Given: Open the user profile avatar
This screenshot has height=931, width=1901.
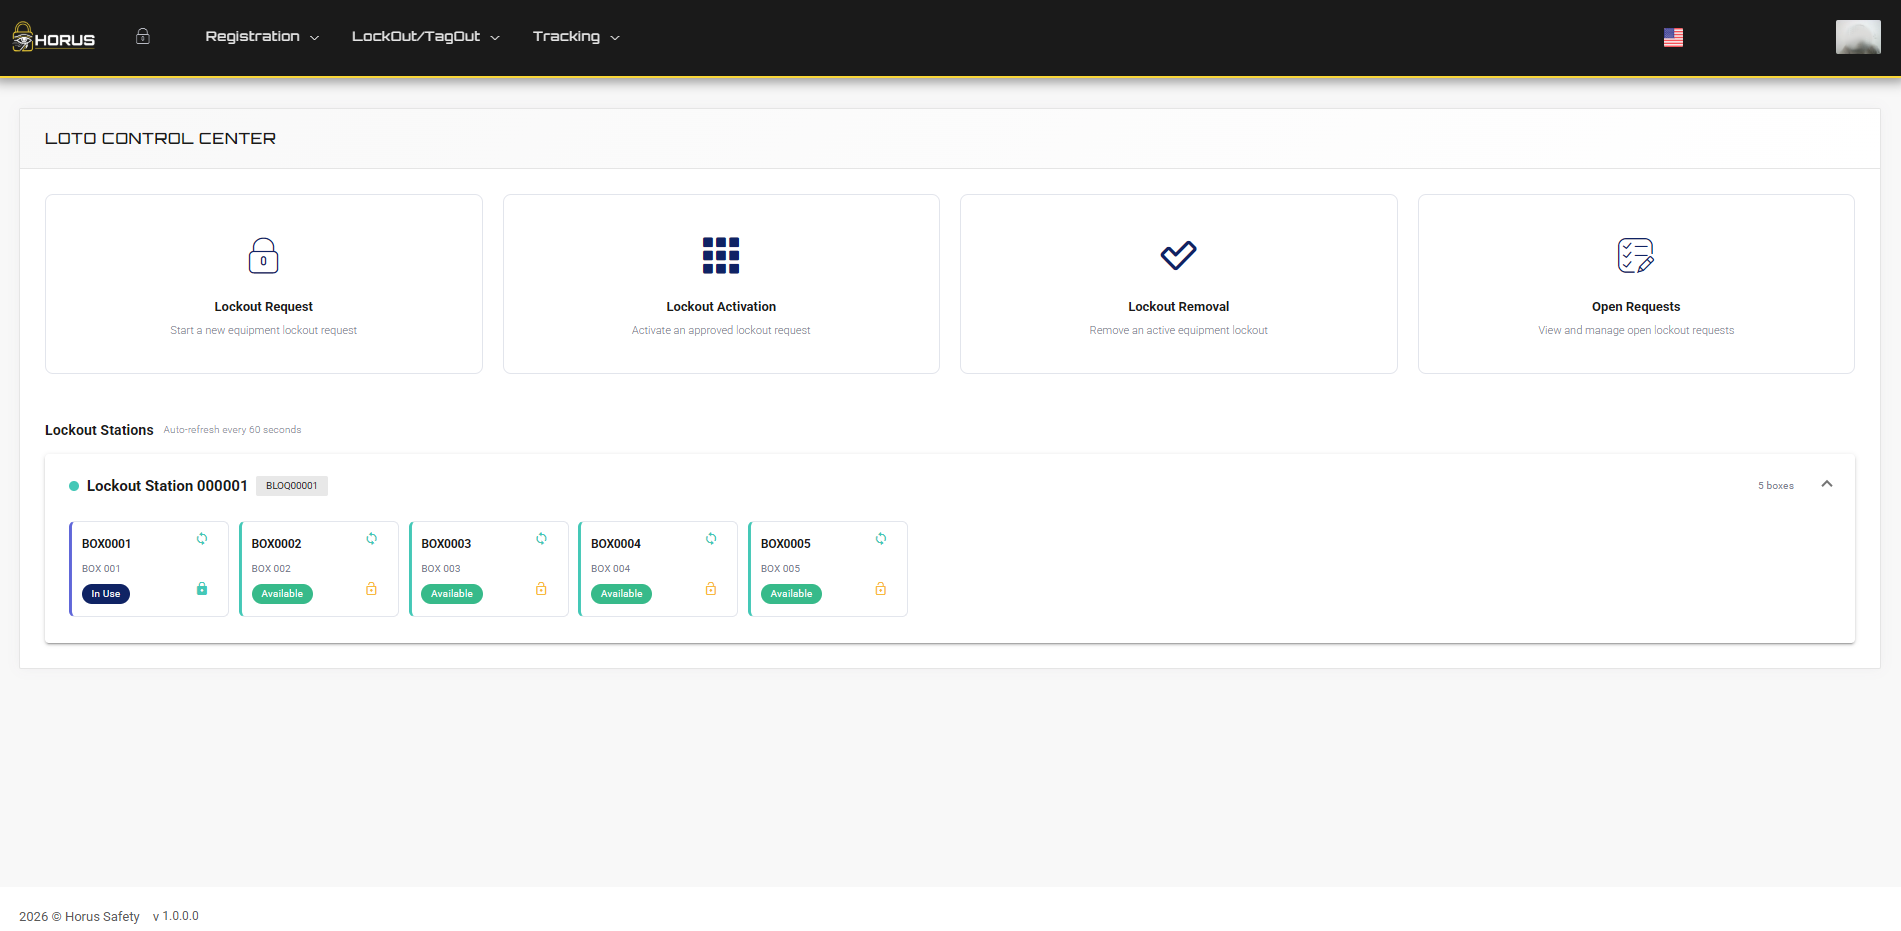Looking at the screenshot, I should click(x=1858, y=37).
